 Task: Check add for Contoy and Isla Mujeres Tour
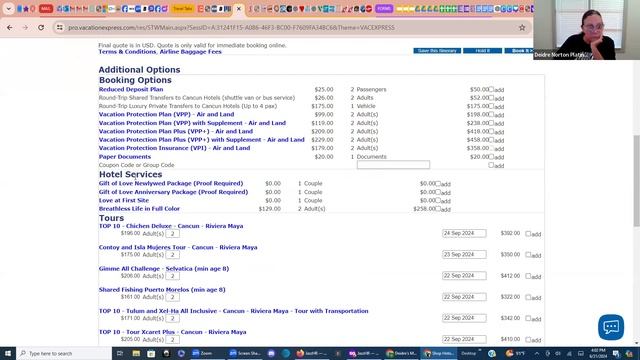point(528,254)
